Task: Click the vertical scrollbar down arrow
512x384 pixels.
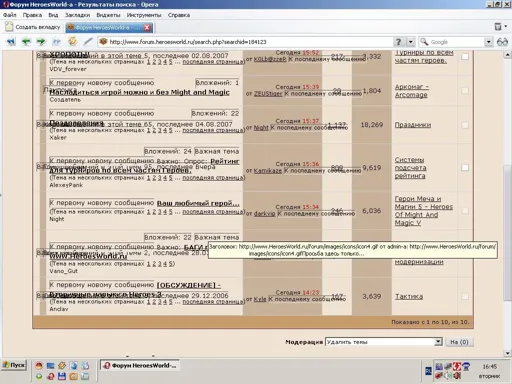Action: (508, 353)
